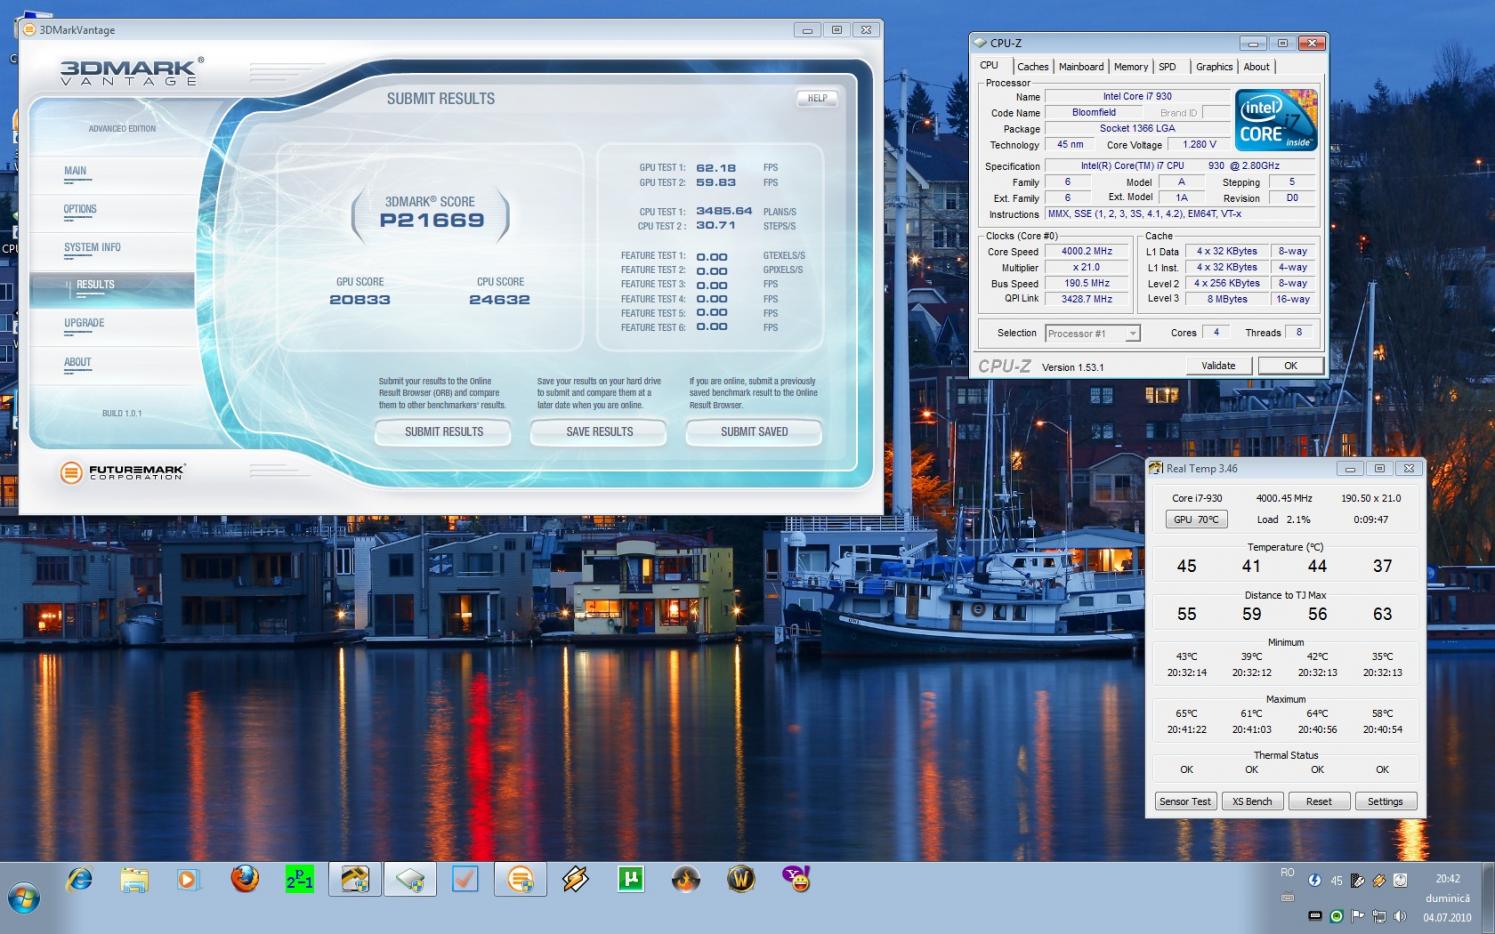Click the Daemon Tools blue lightning tray icon
This screenshot has height=934, width=1495.
pyautogui.click(x=1314, y=880)
